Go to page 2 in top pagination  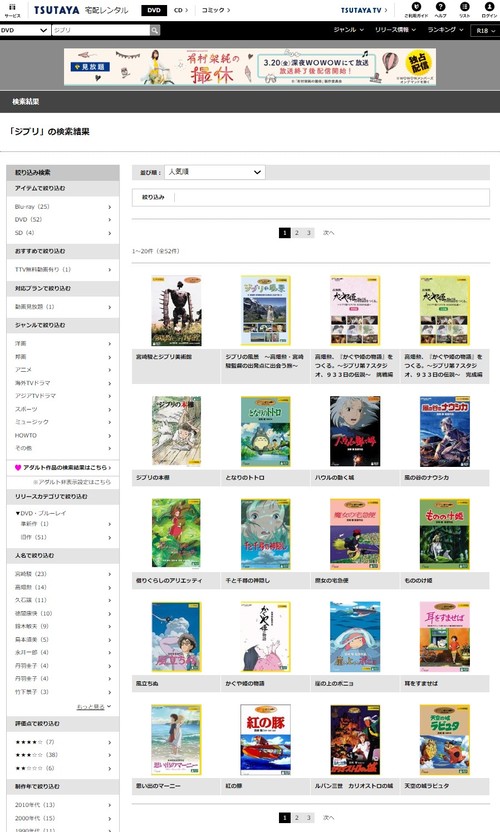[x=297, y=232]
